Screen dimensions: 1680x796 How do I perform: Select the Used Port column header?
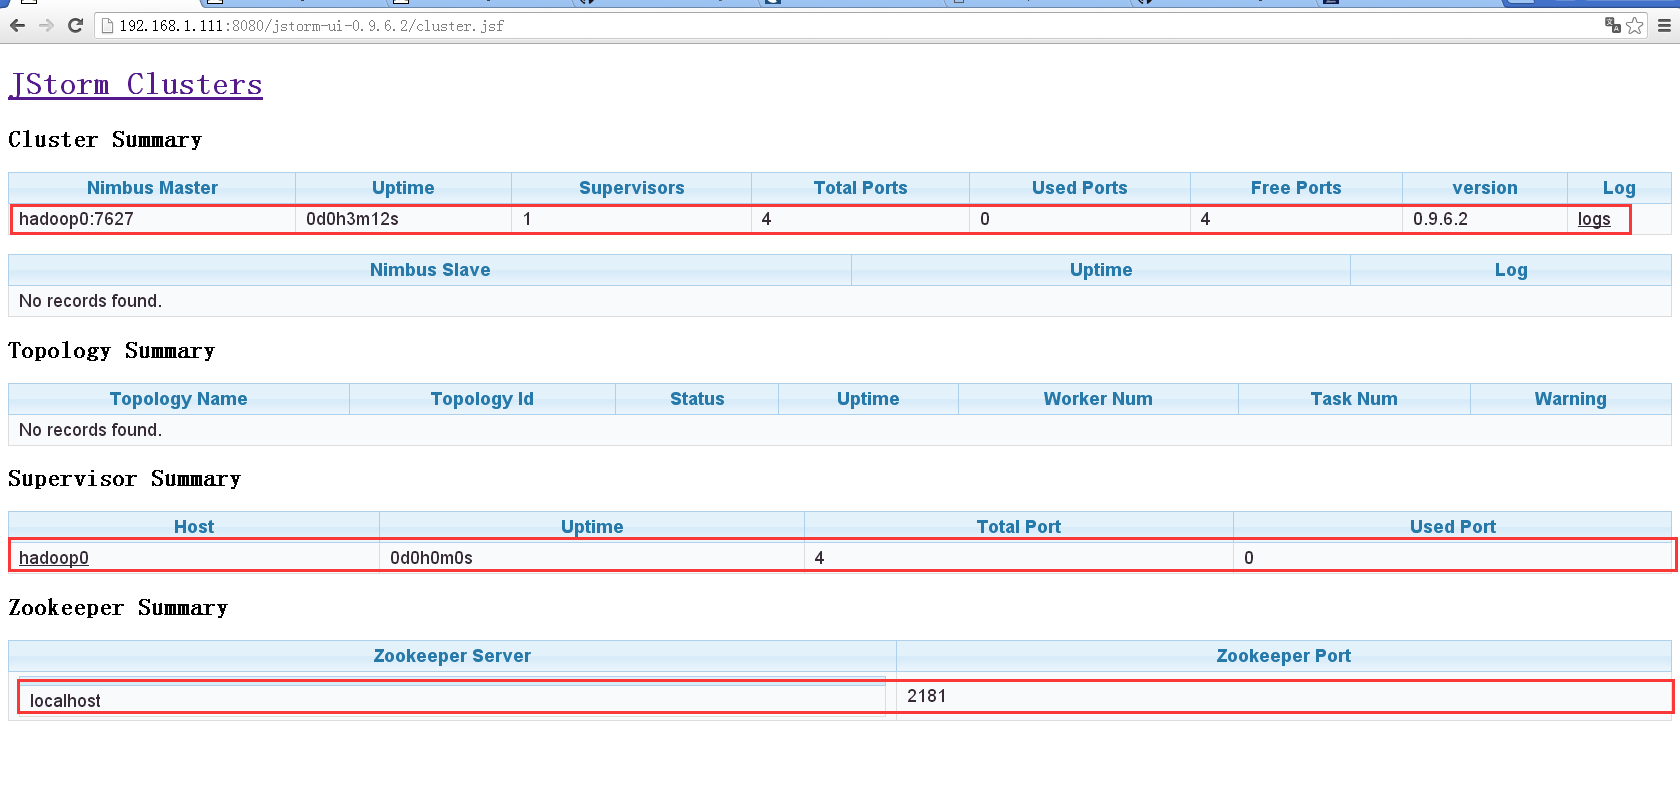(x=1453, y=526)
